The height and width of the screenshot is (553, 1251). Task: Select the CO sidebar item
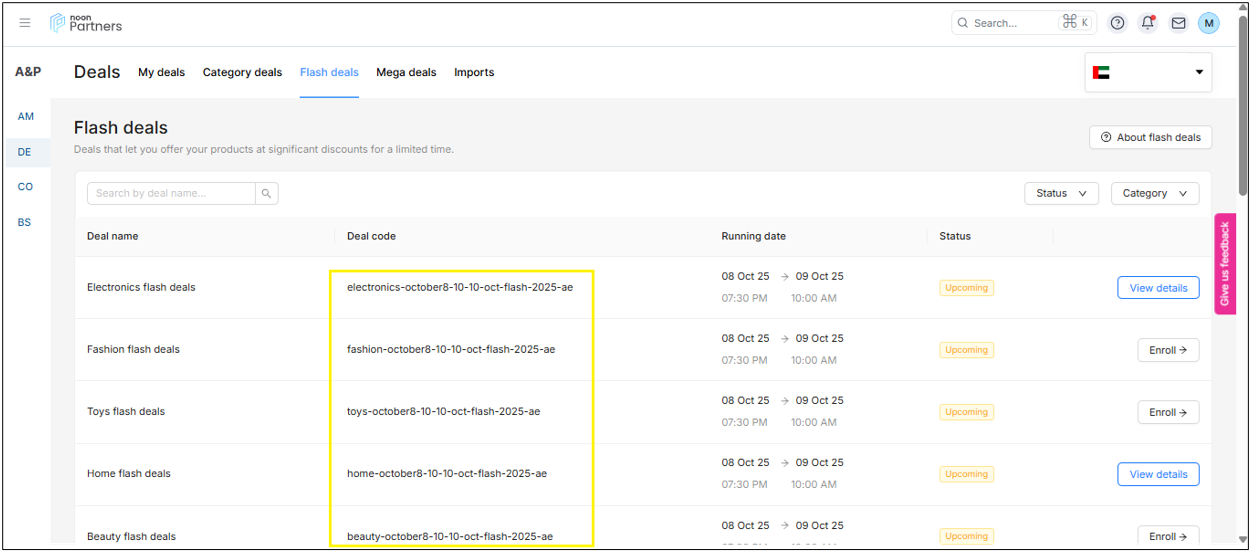26,187
